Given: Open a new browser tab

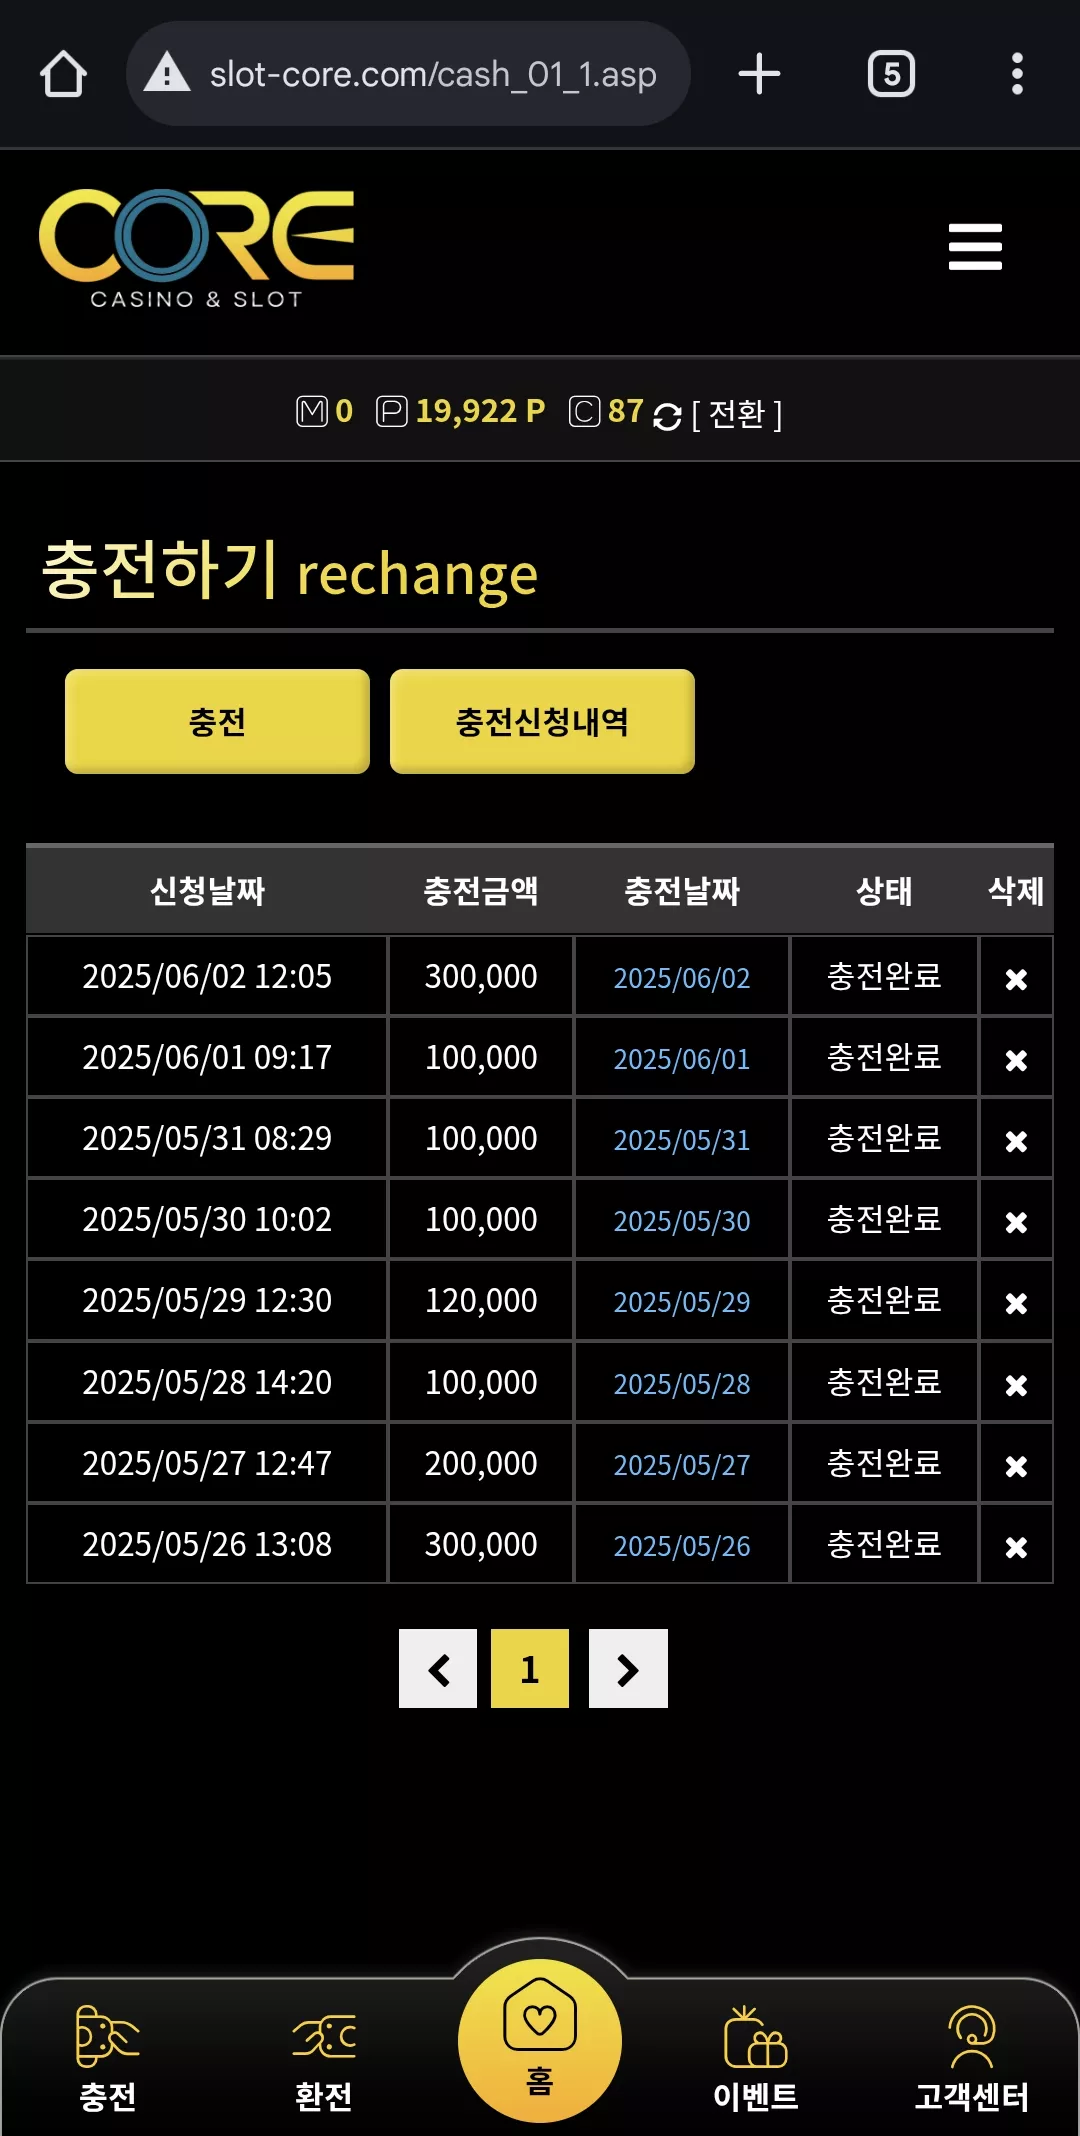Looking at the screenshot, I should (x=759, y=74).
